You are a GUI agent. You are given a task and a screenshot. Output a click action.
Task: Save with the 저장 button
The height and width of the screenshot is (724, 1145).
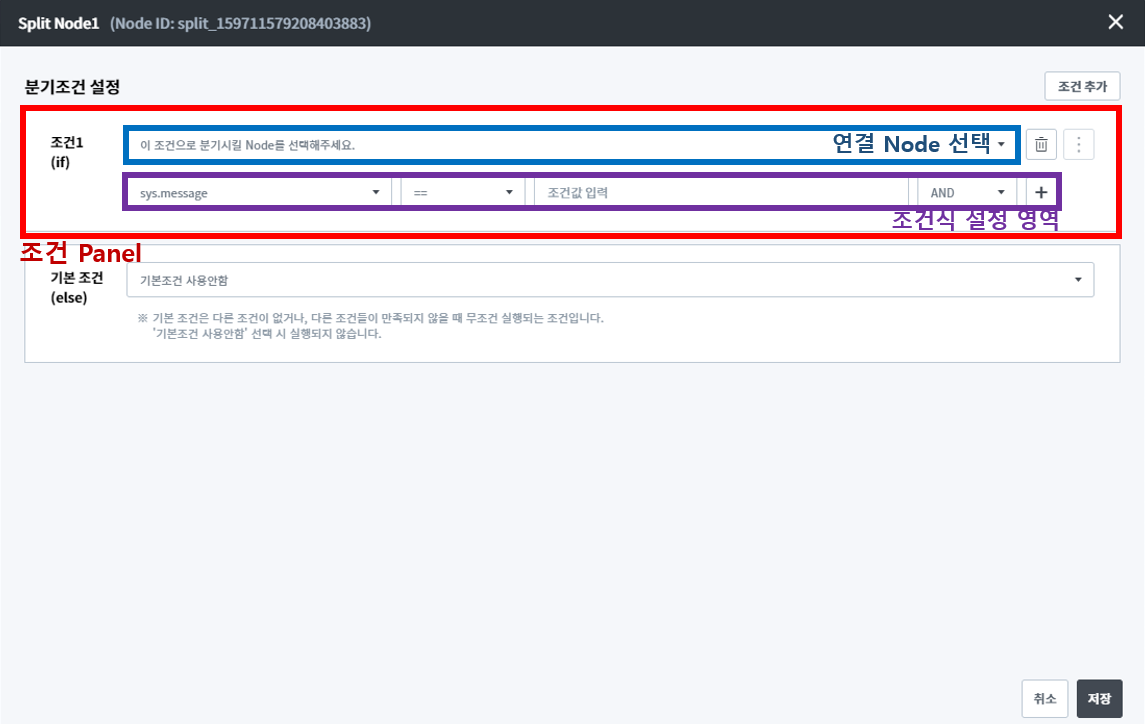click(1099, 699)
